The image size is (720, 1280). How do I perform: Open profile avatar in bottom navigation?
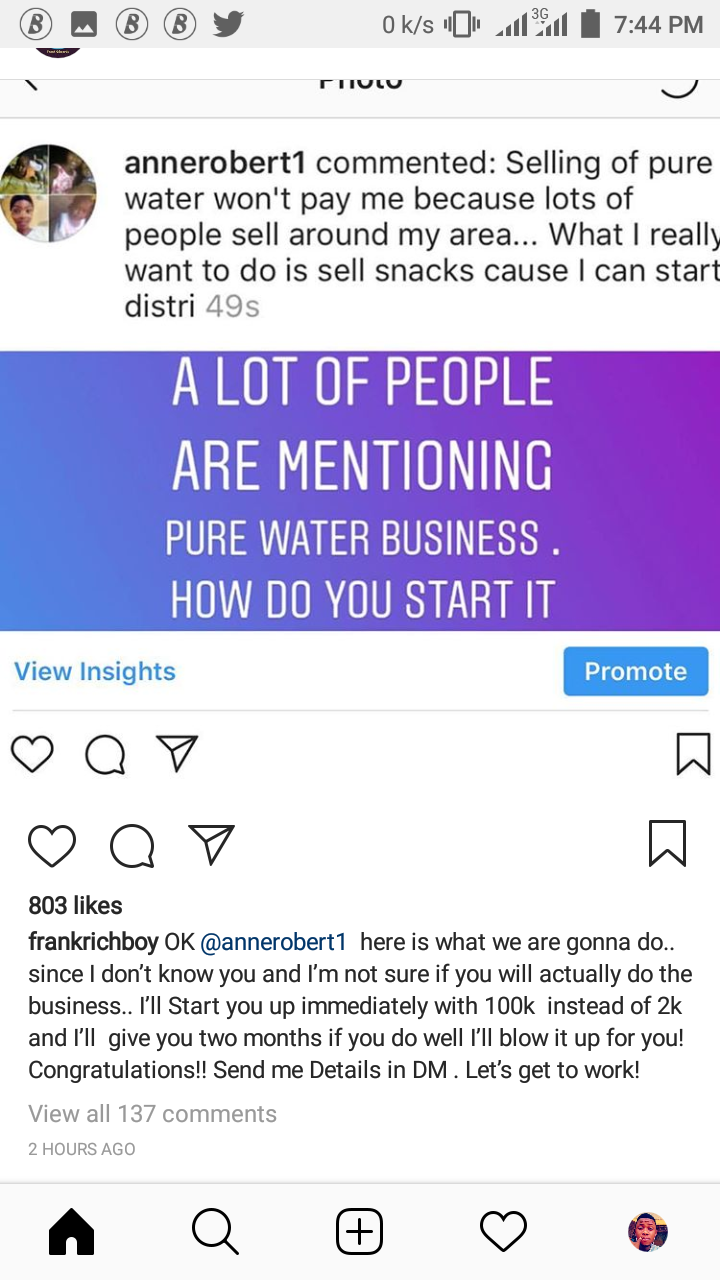(x=647, y=1232)
